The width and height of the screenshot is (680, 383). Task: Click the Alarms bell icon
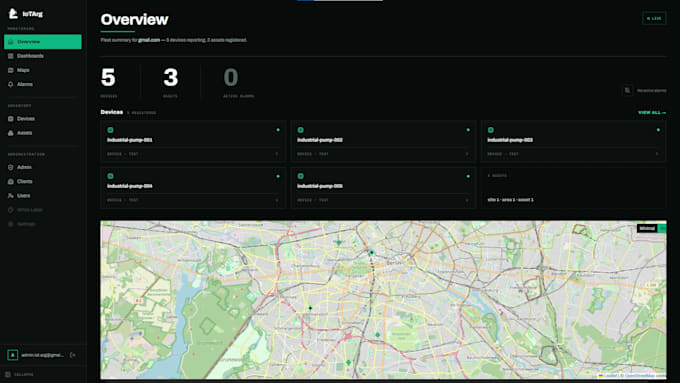coord(10,84)
